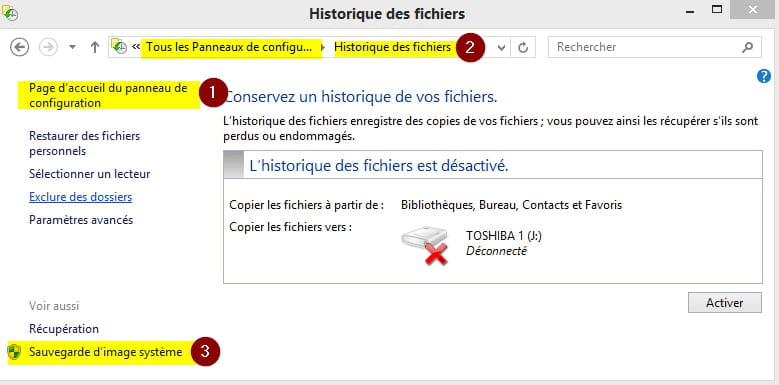Expand the recent locations dropdown arrow
This screenshot has width=779, height=385.
click(73, 47)
